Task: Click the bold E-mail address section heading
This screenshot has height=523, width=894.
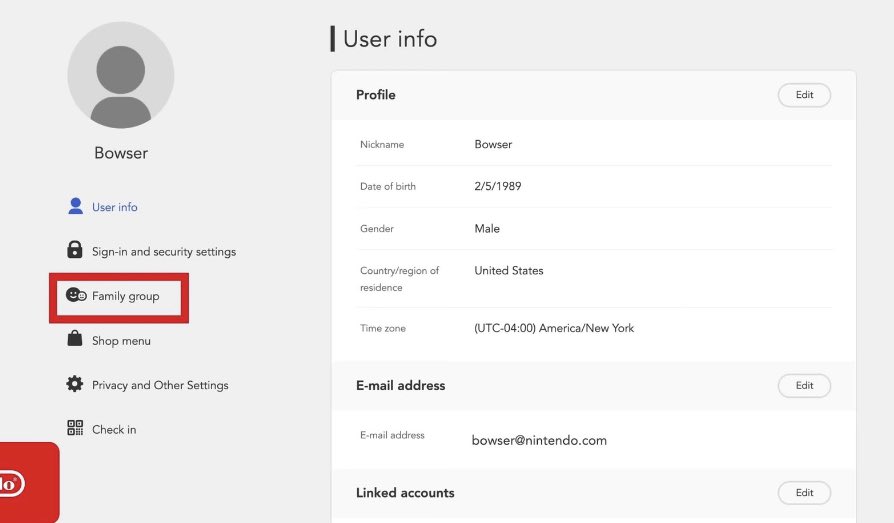Action: (x=400, y=386)
